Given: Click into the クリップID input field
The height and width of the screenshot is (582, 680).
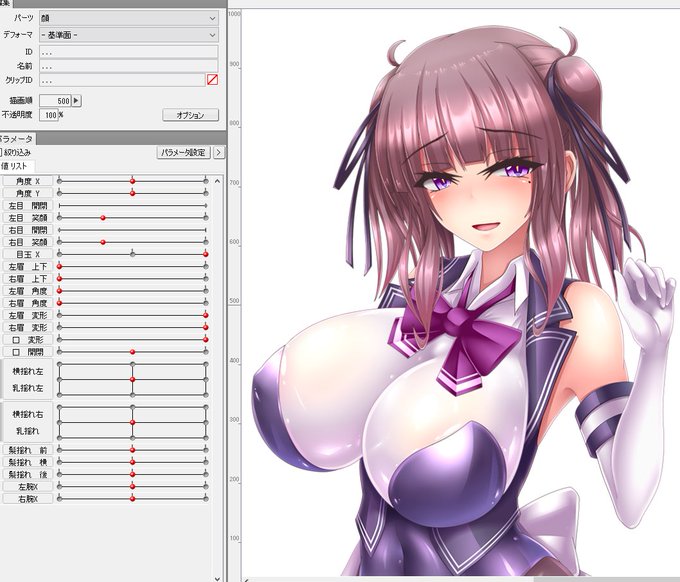Looking at the screenshot, I should pos(122,80).
